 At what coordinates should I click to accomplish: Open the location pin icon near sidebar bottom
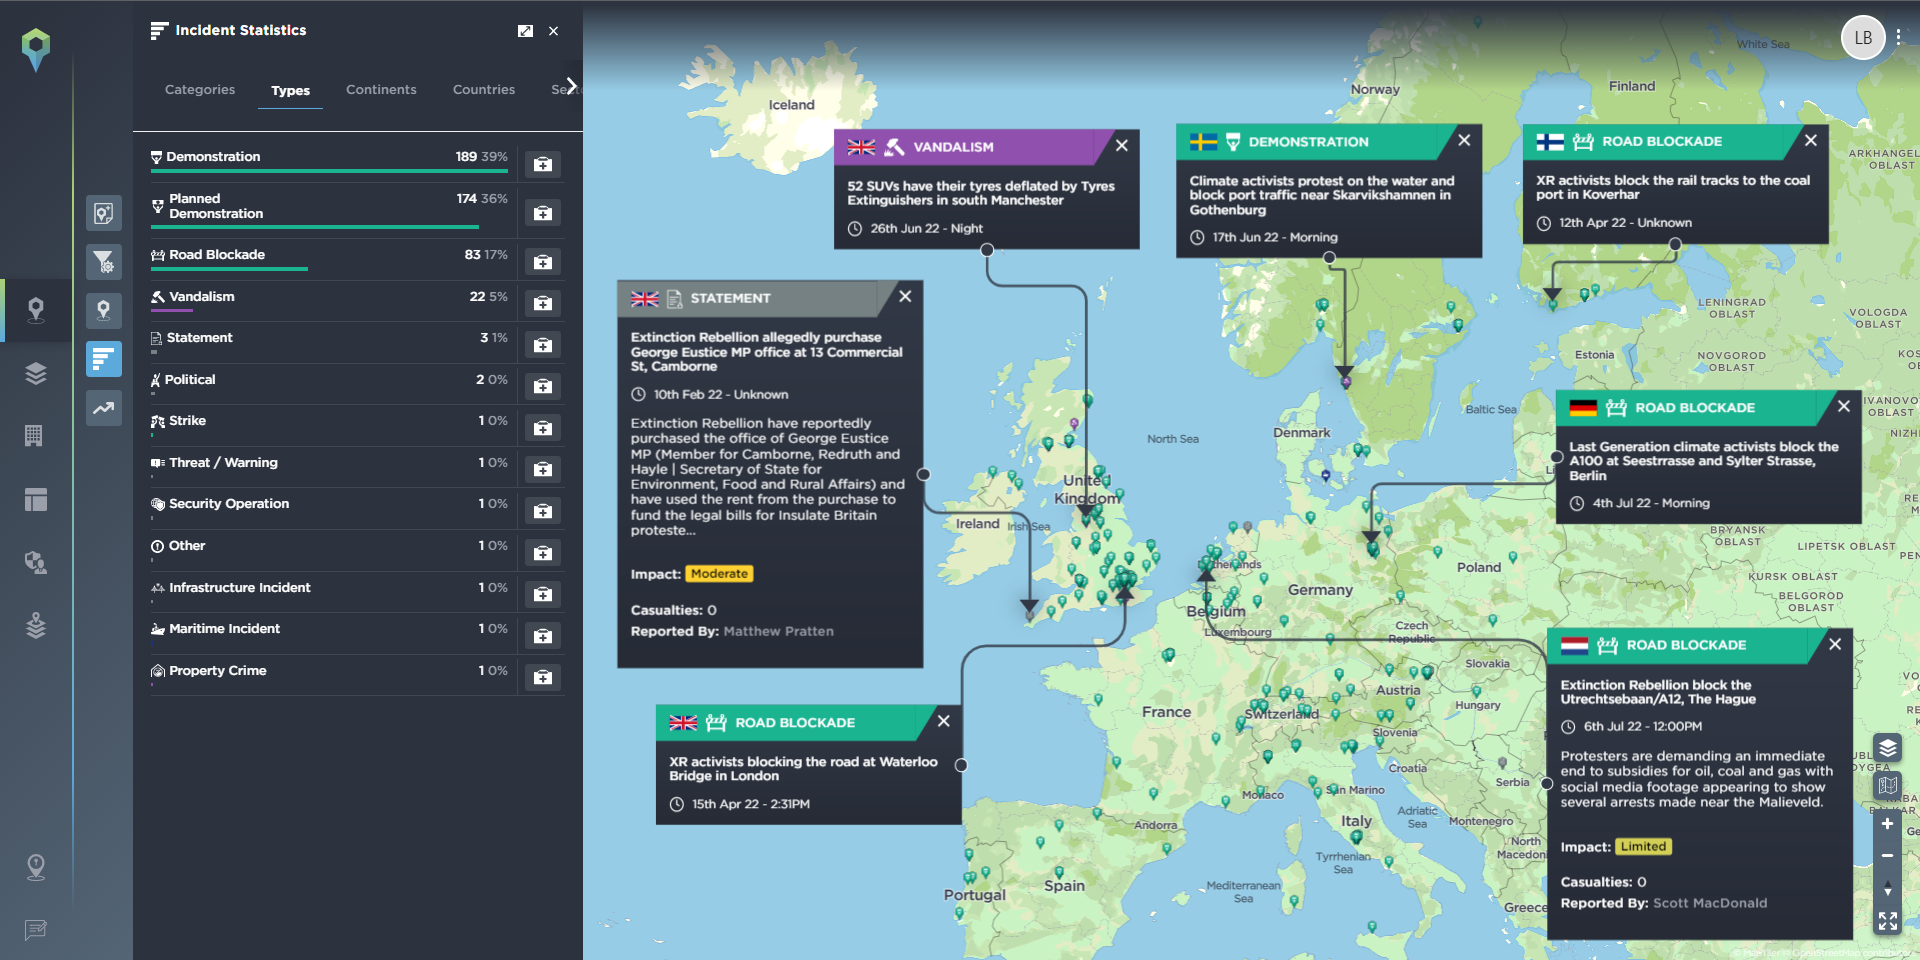pyautogui.click(x=36, y=867)
